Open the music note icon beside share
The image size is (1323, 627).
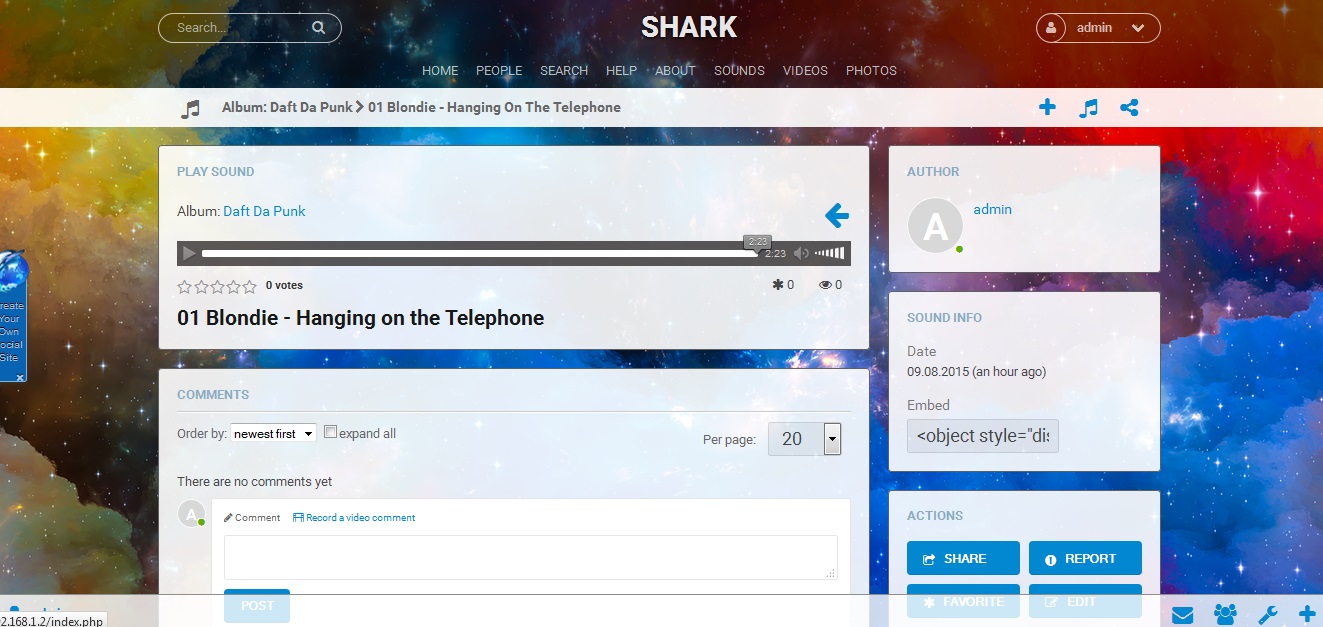point(1089,107)
